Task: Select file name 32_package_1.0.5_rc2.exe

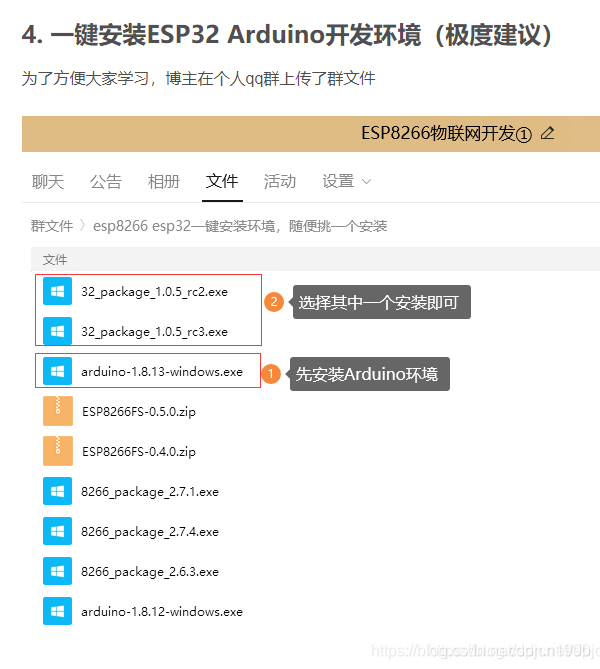Action: 154,292
